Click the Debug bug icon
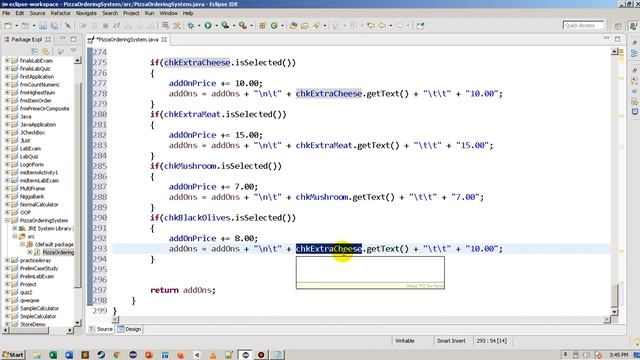This screenshot has width=640, height=360. point(191,26)
